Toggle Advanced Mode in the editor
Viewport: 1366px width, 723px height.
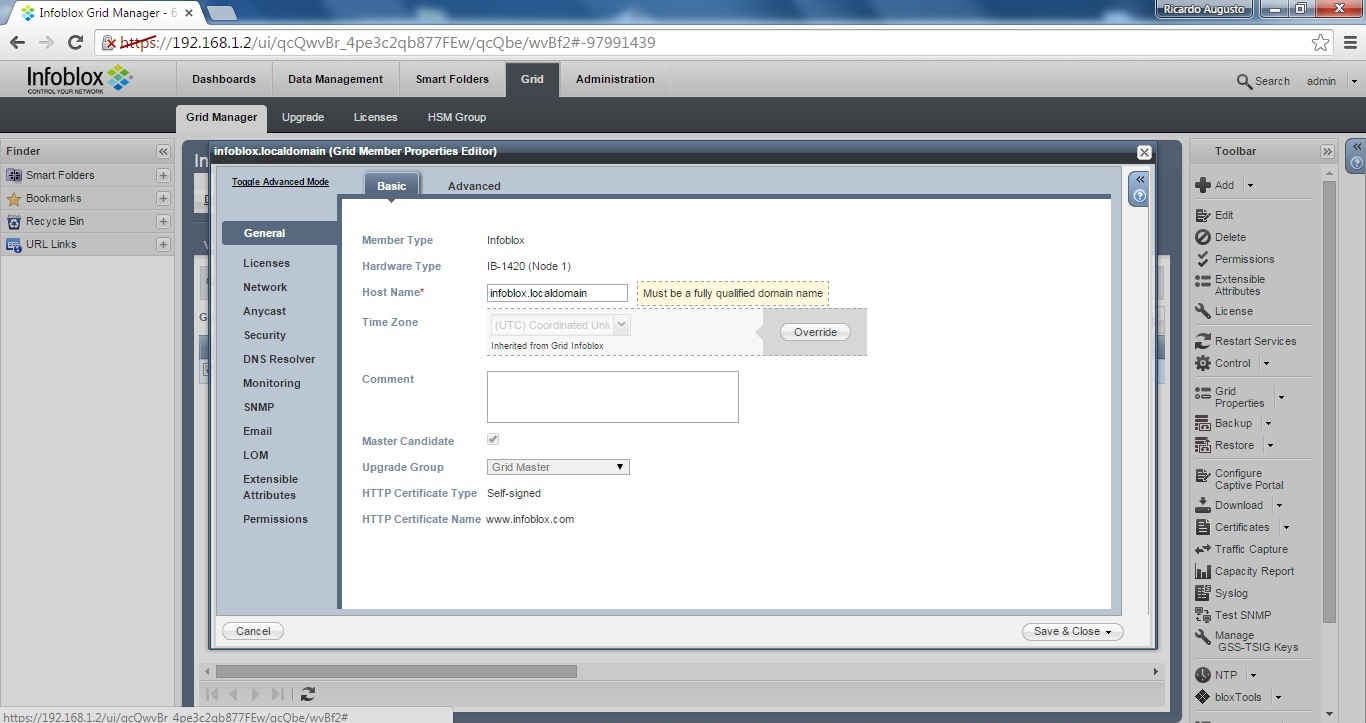click(280, 182)
